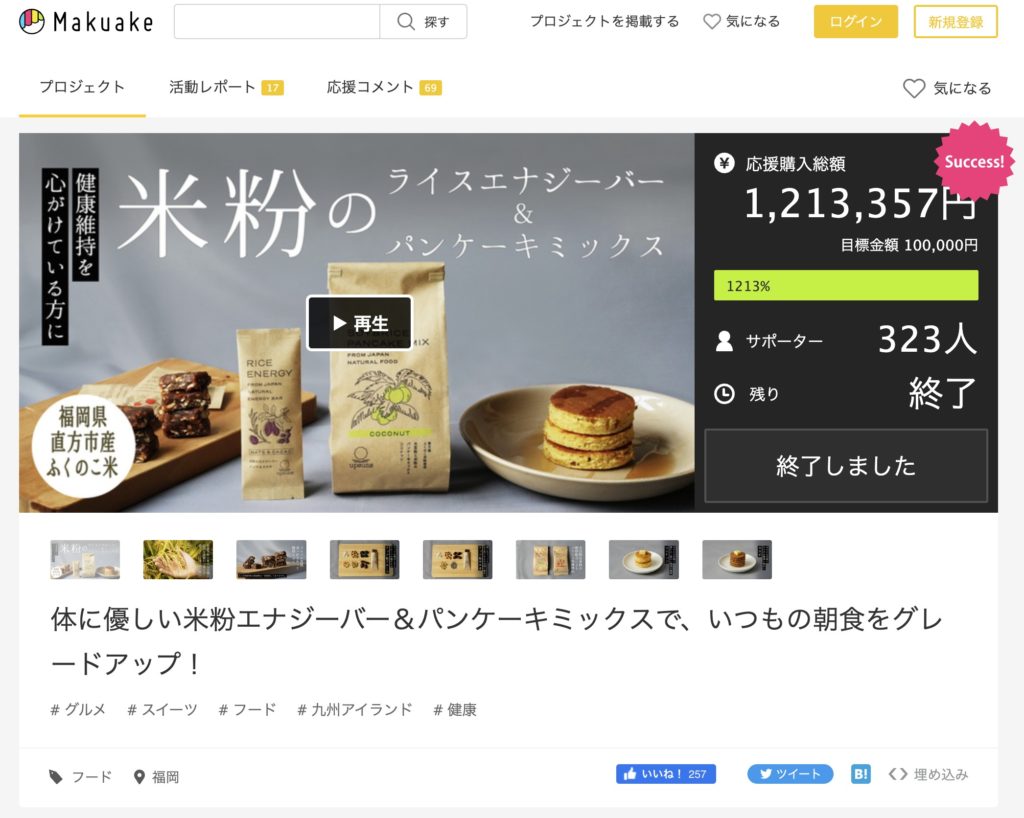Click the magnifier 探す search button
Image resolution: width=1024 pixels, height=818 pixels.
pos(423,22)
